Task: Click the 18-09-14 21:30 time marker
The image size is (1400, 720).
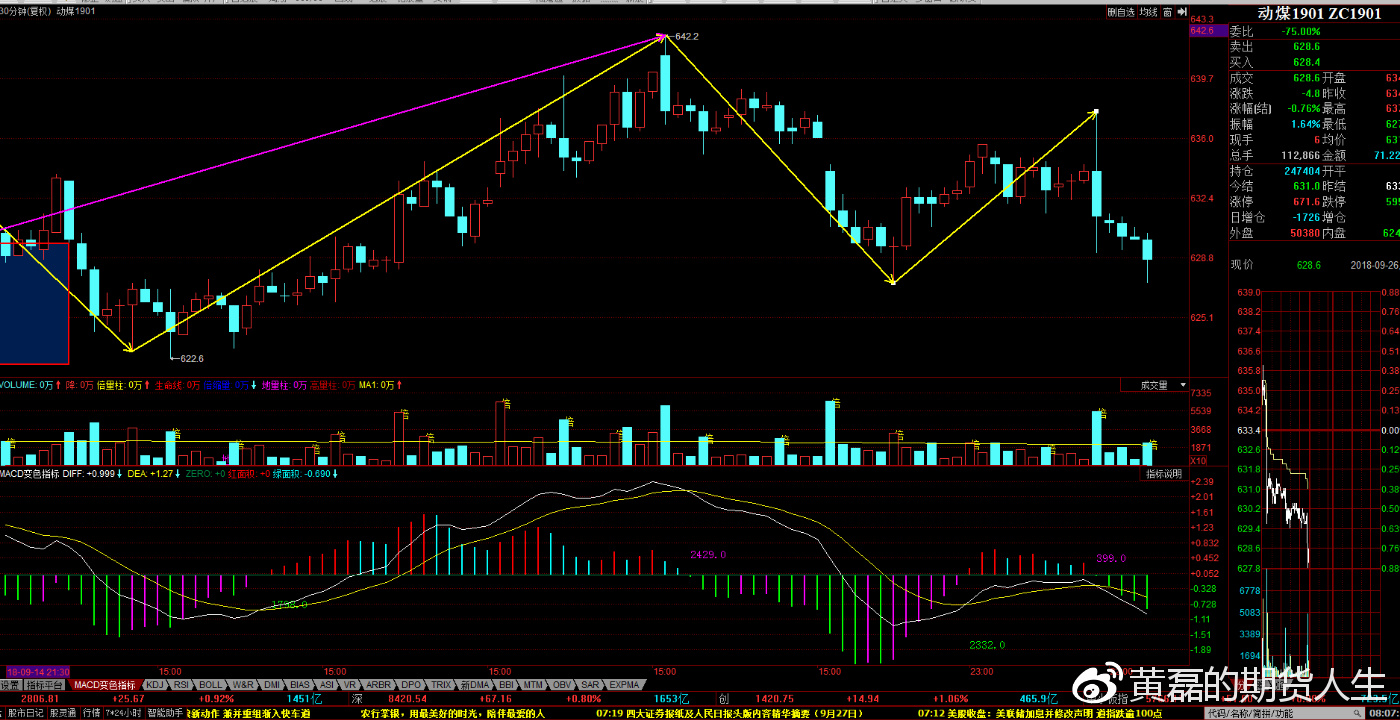Action: tap(37, 671)
